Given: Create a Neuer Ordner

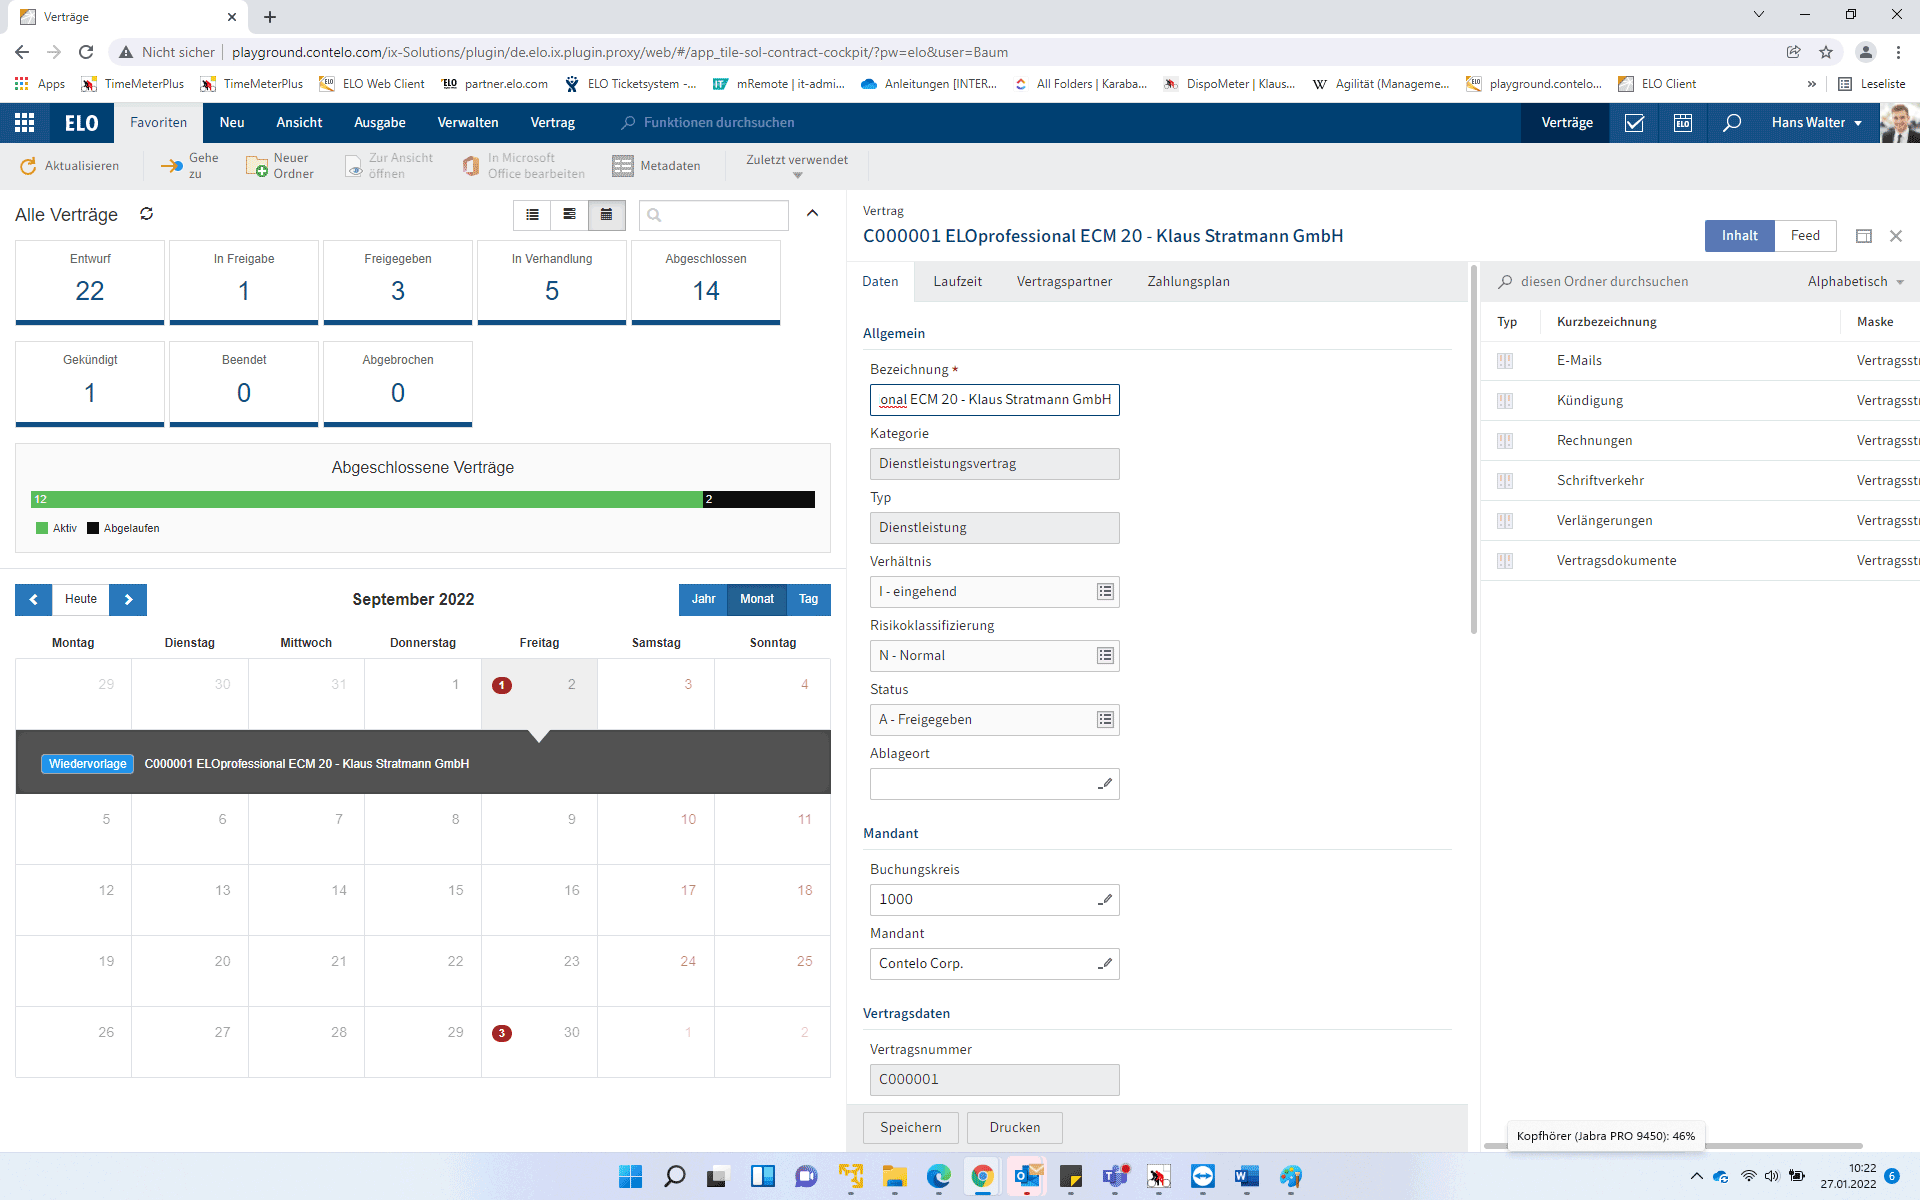Looking at the screenshot, I should coord(280,166).
